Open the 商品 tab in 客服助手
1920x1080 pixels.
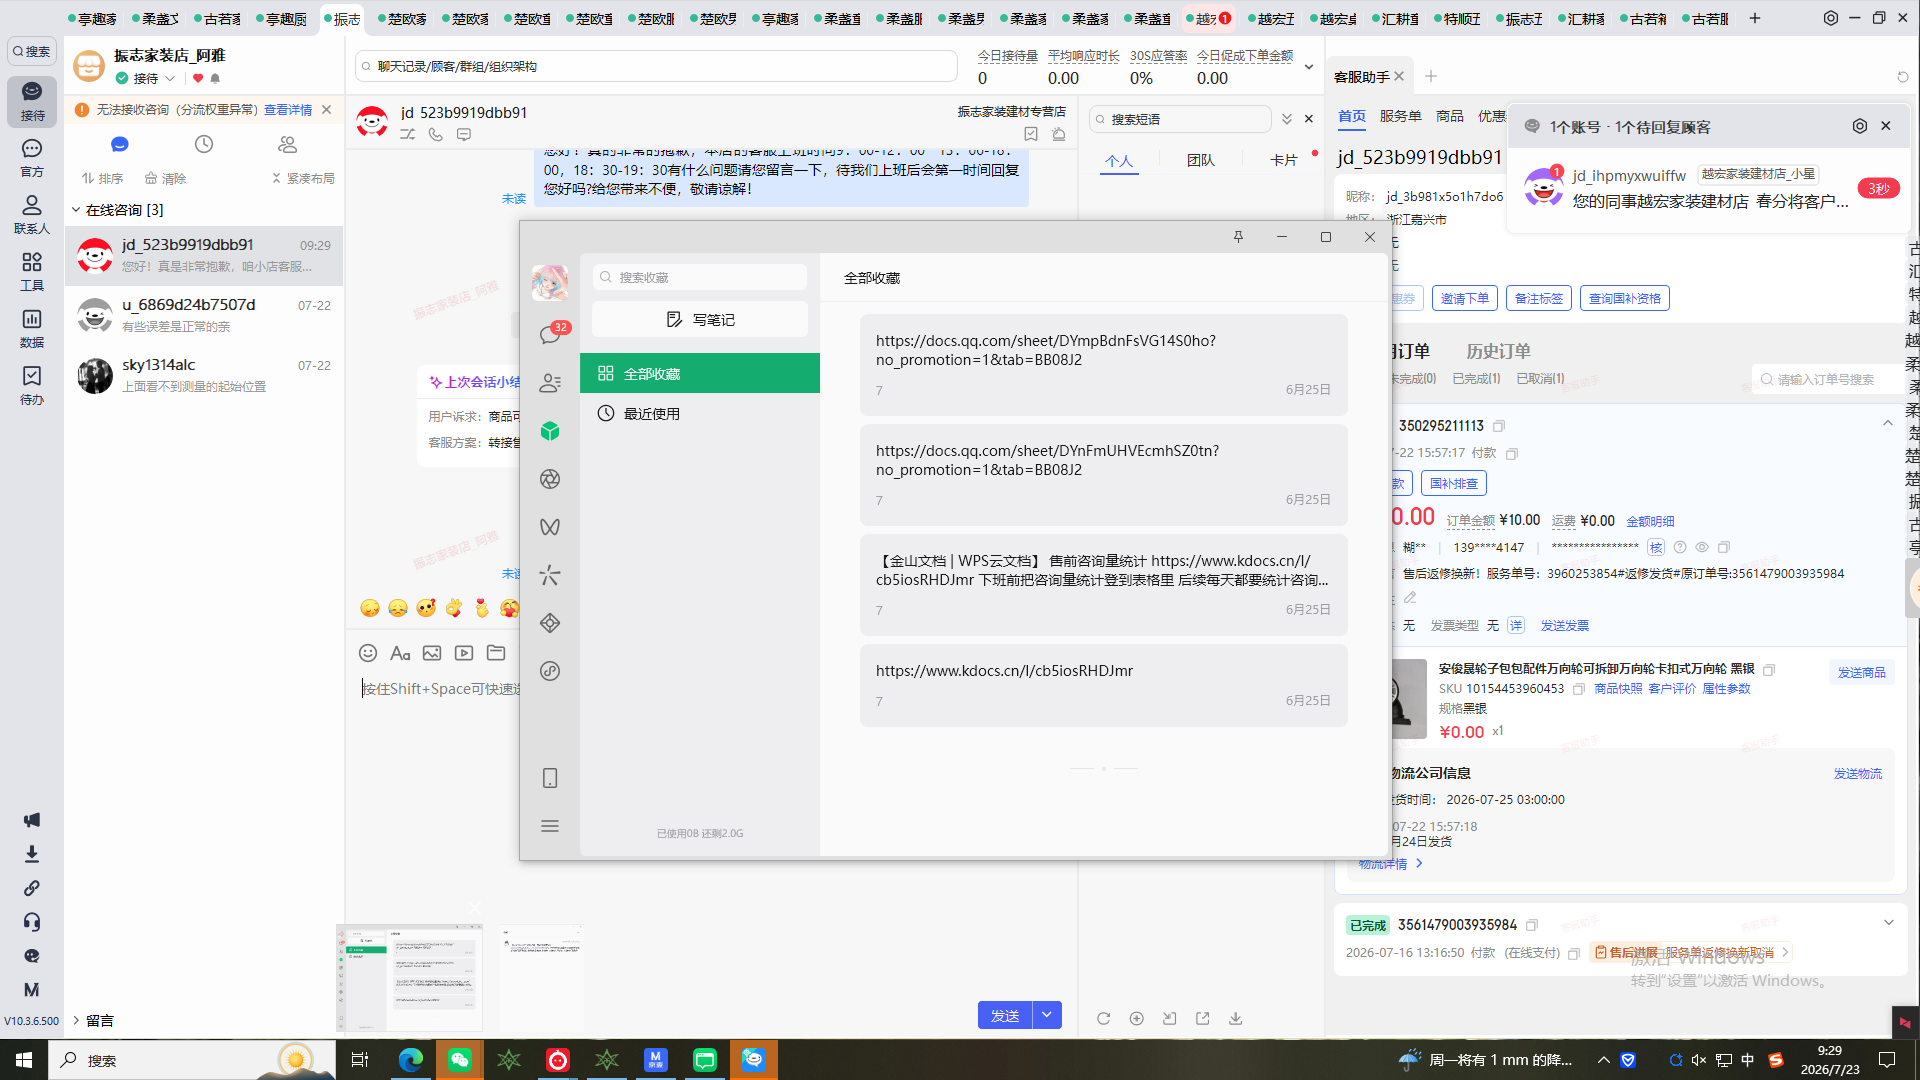(1449, 116)
